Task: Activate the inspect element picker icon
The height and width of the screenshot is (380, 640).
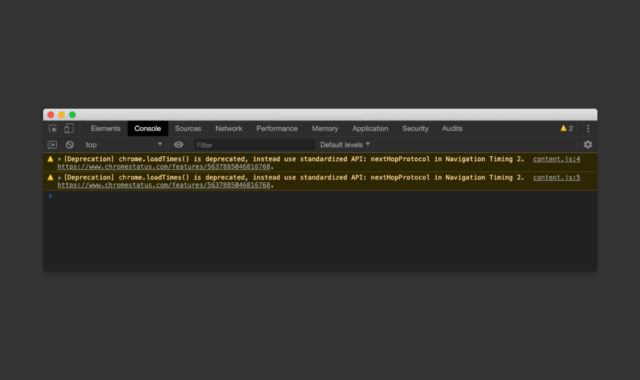Action: (53, 129)
